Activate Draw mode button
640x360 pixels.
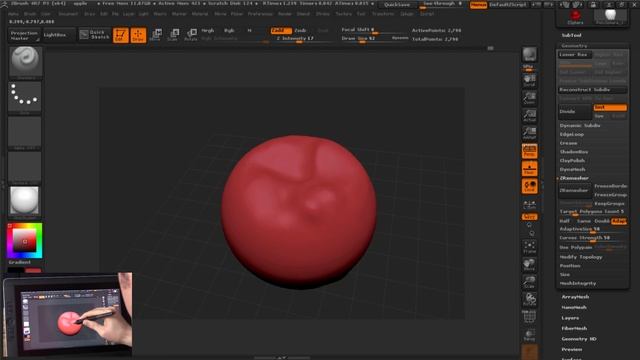(x=138, y=35)
